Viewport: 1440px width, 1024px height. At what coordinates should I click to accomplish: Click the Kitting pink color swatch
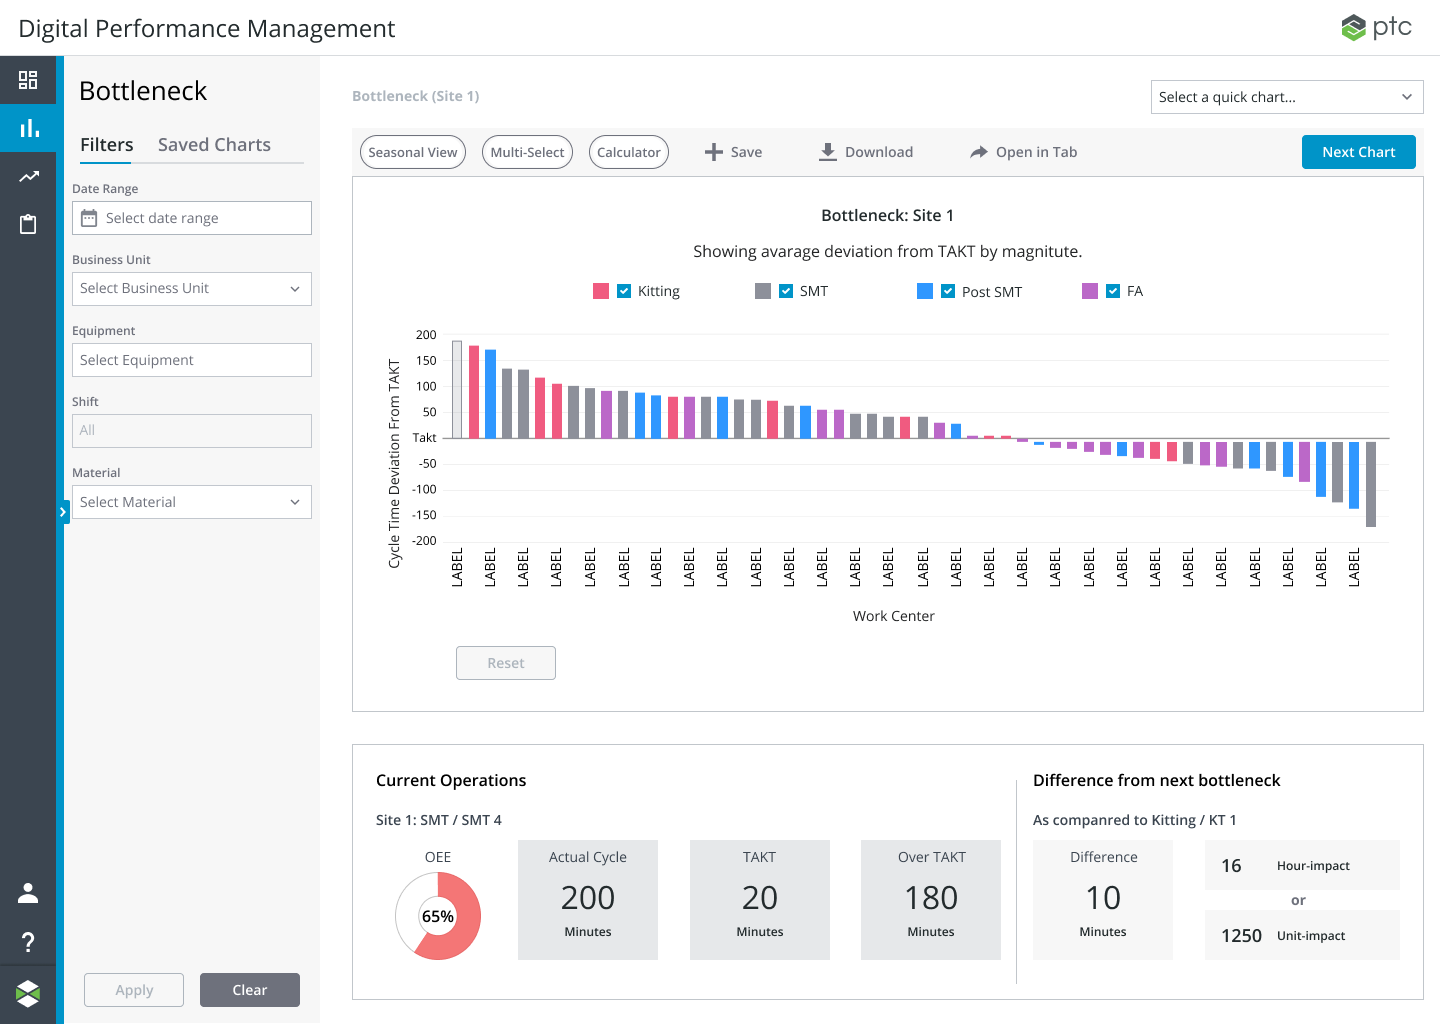click(x=601, y=291)
